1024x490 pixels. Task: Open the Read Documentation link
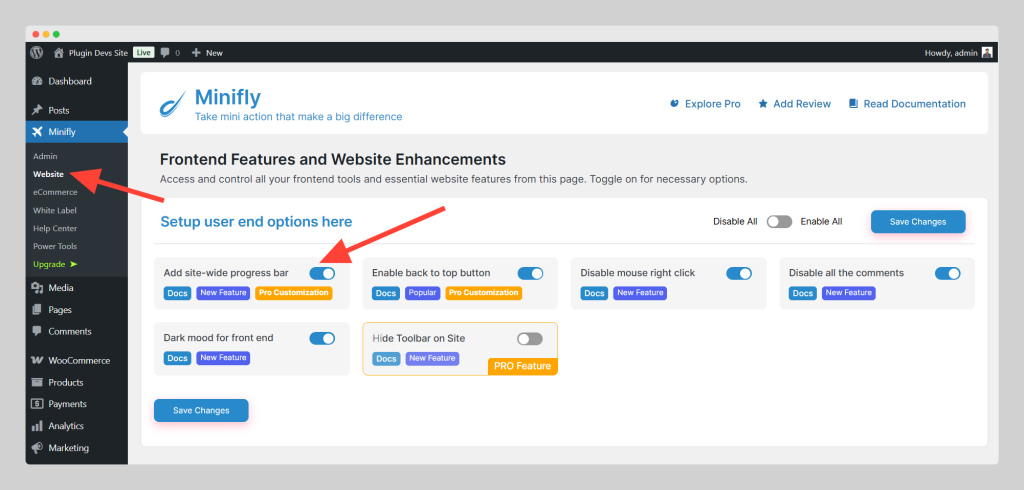tap(914, 104)
